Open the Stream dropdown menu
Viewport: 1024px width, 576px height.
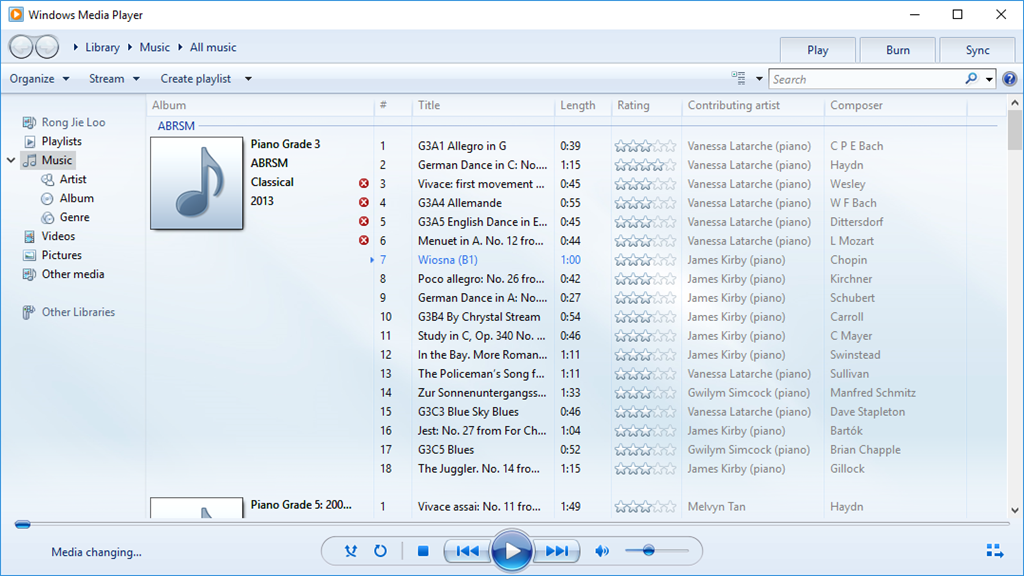coord(114,78)
